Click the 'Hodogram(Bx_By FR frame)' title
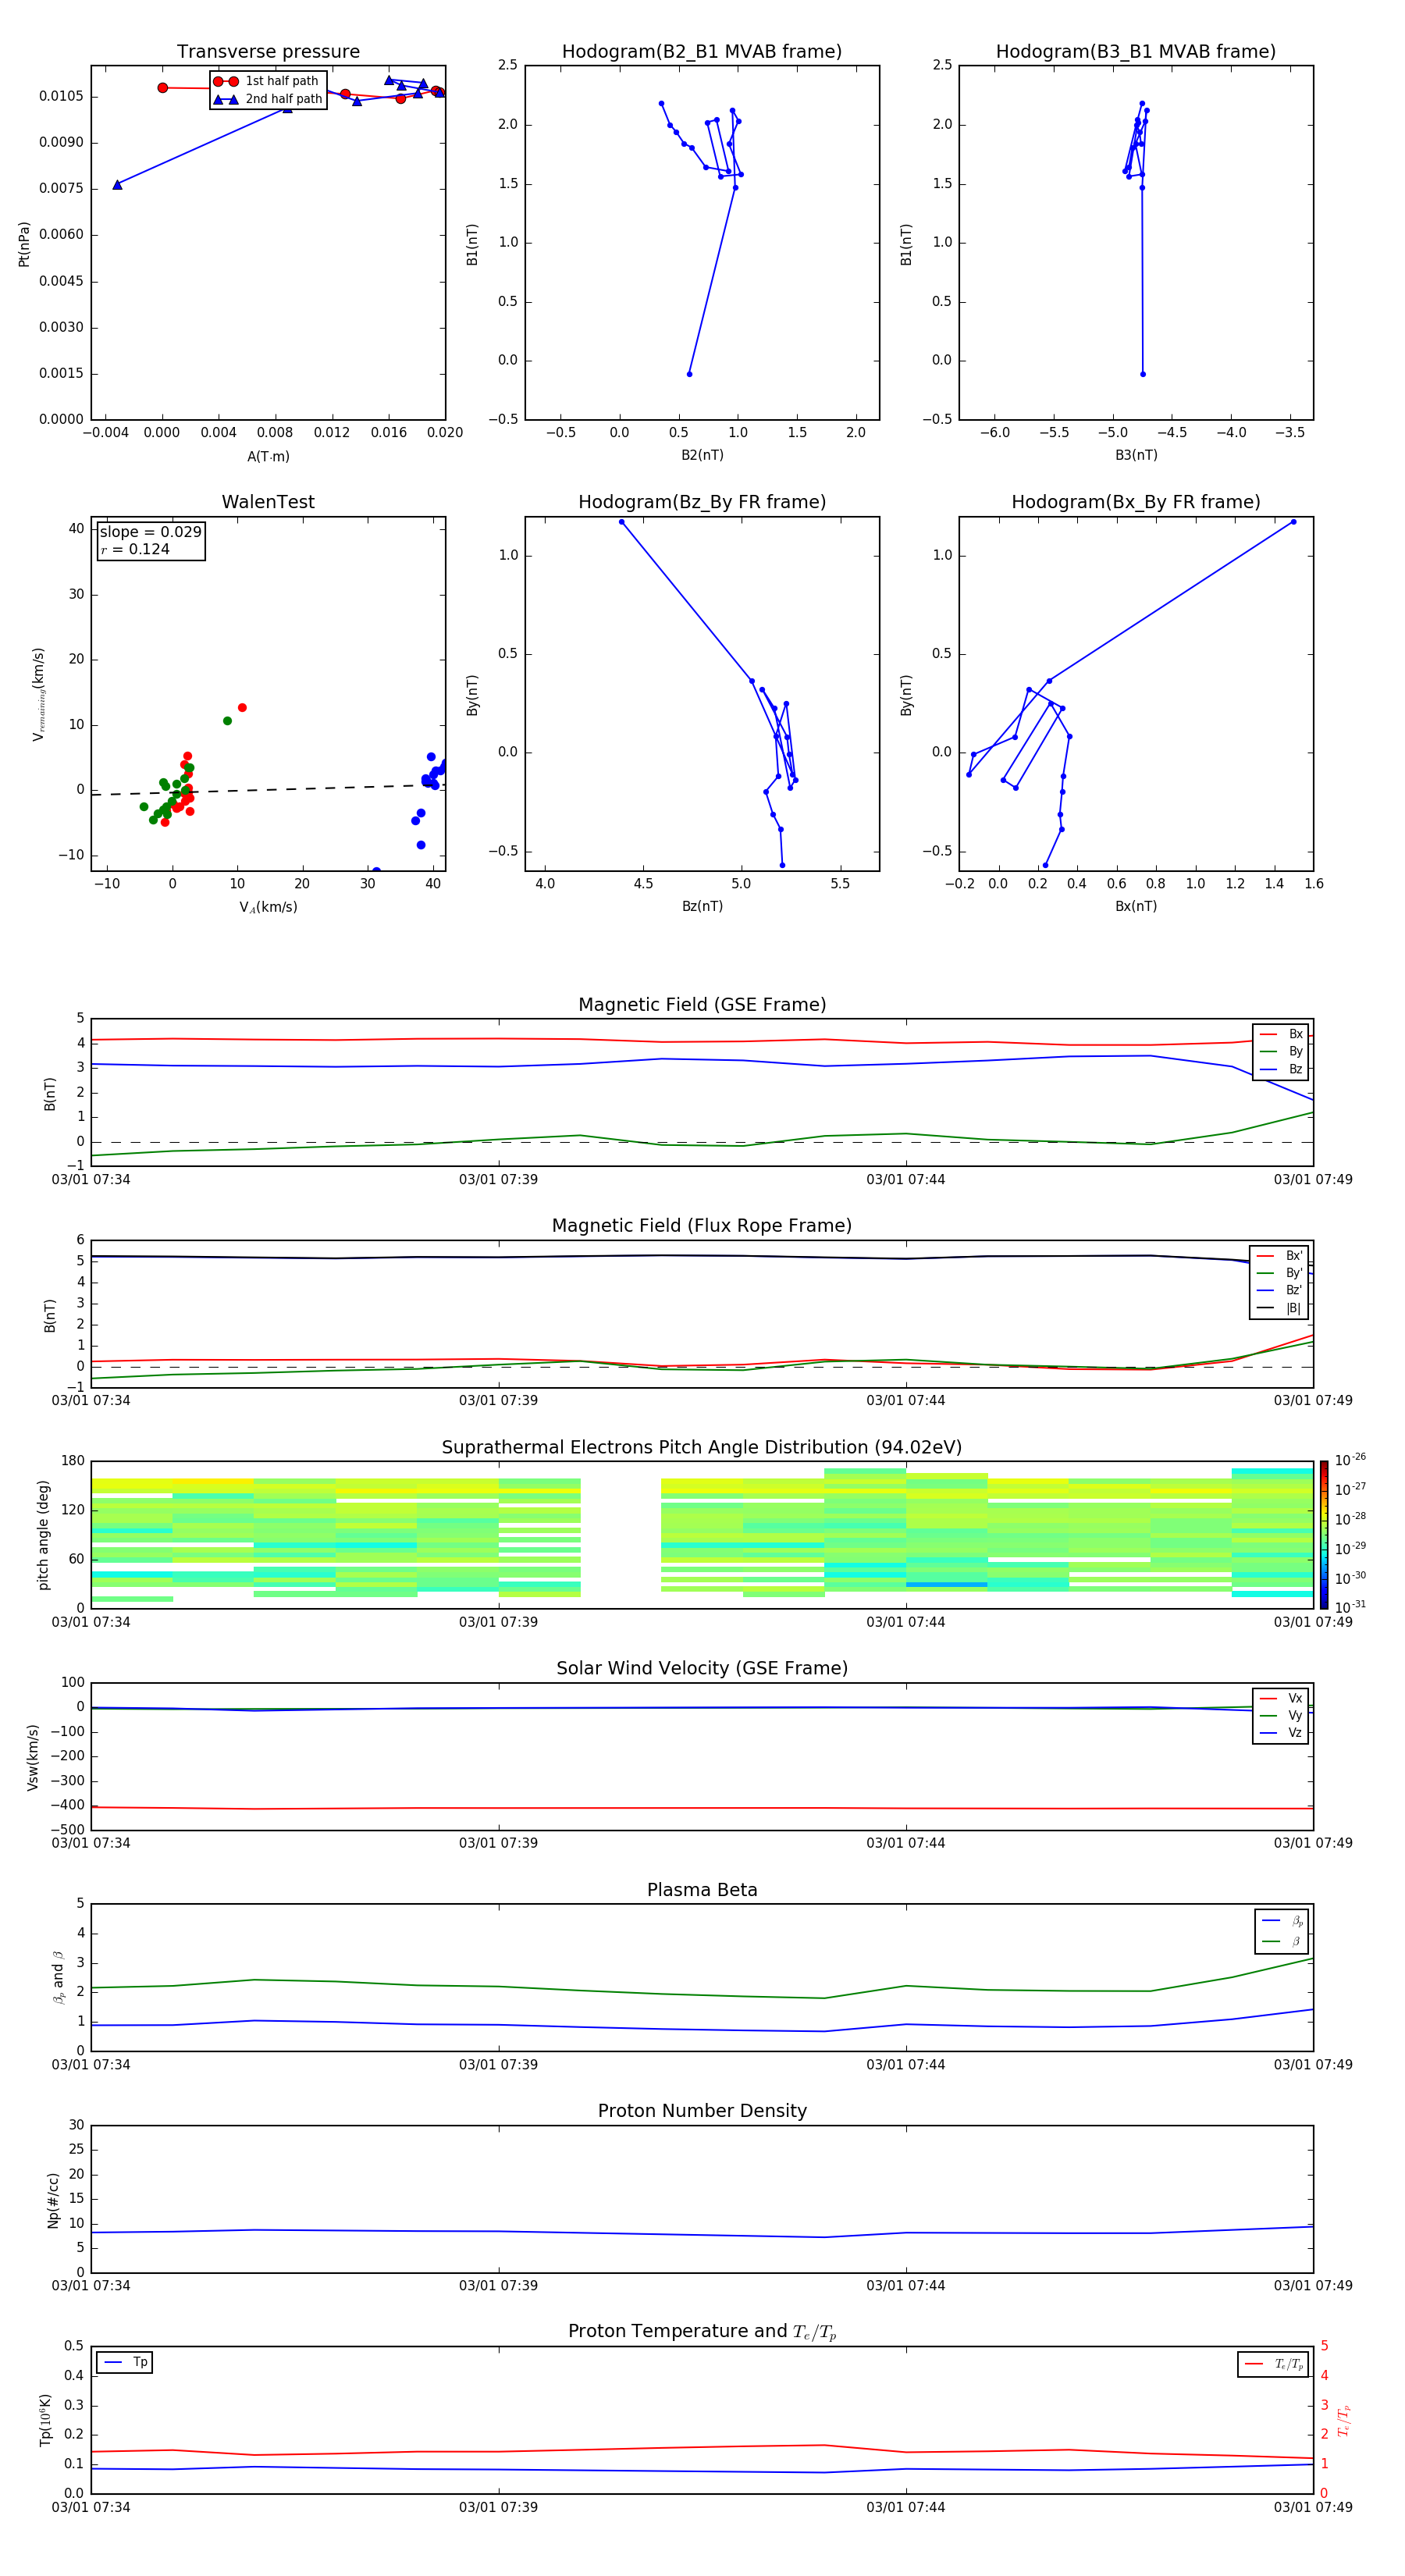Image resolution: width=1405 pixels, height=2576 pixels. coord(1136,502)
